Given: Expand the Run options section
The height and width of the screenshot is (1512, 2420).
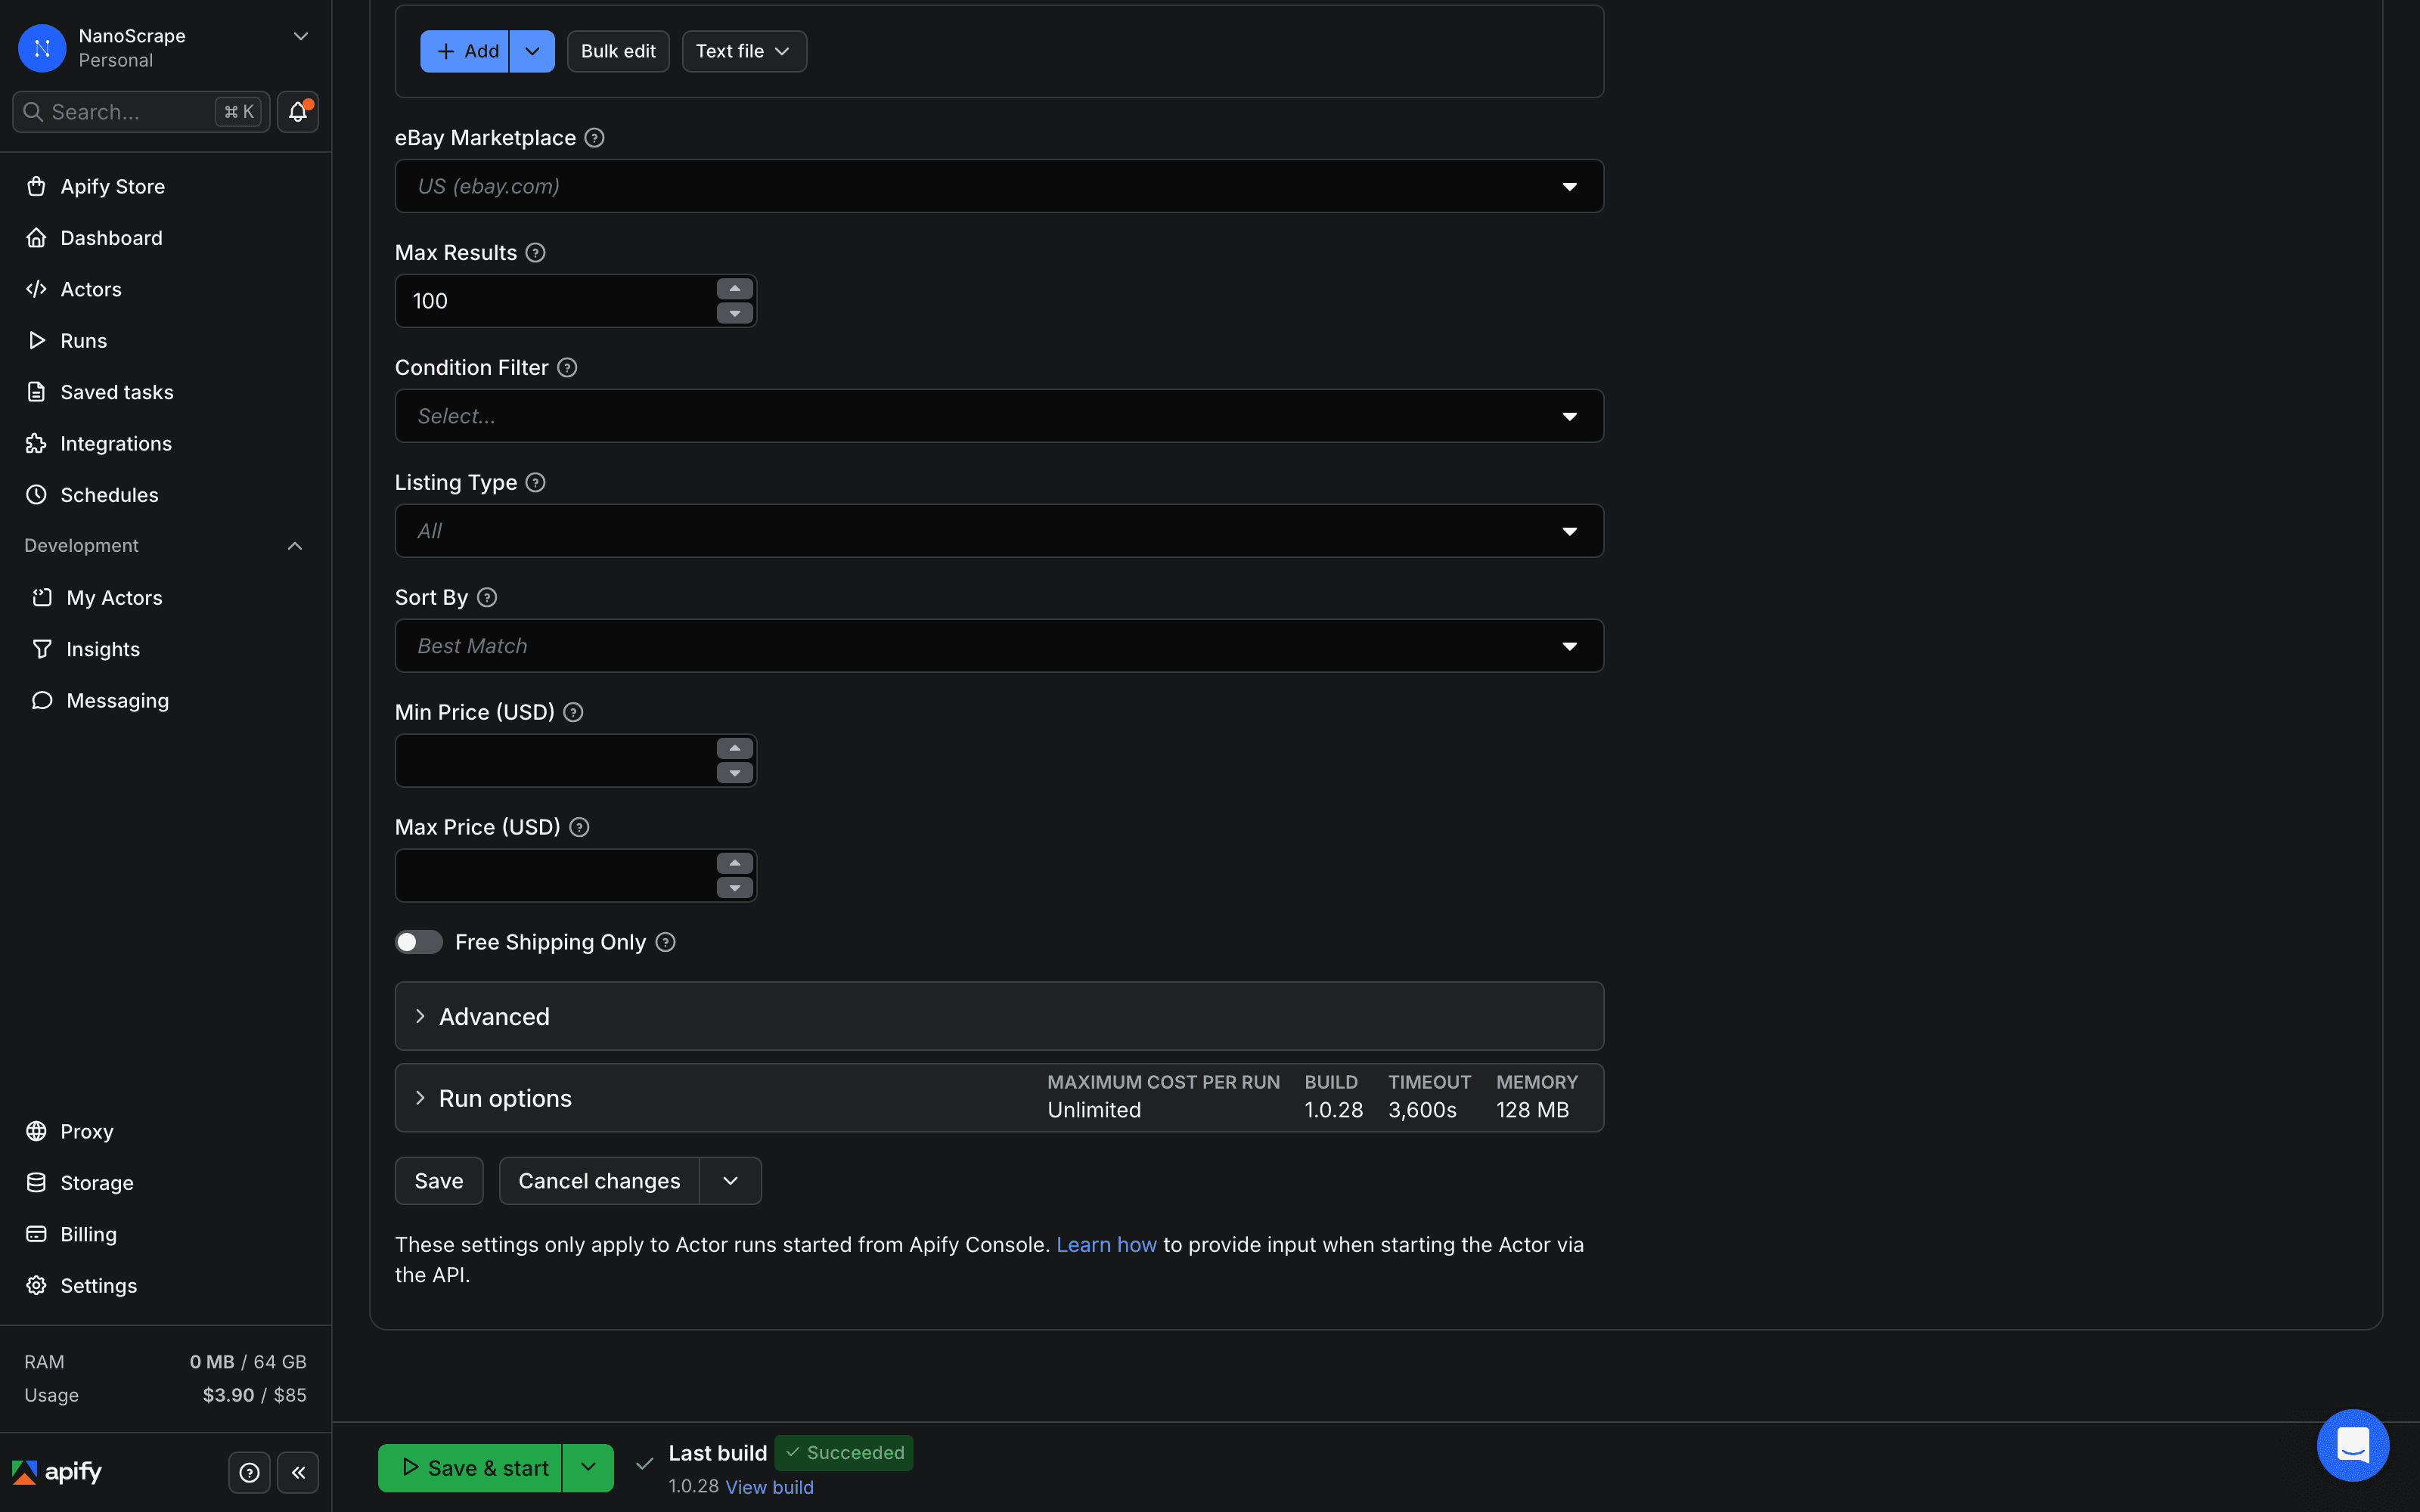Looking at the screenshot, I should pos(999,1098).
